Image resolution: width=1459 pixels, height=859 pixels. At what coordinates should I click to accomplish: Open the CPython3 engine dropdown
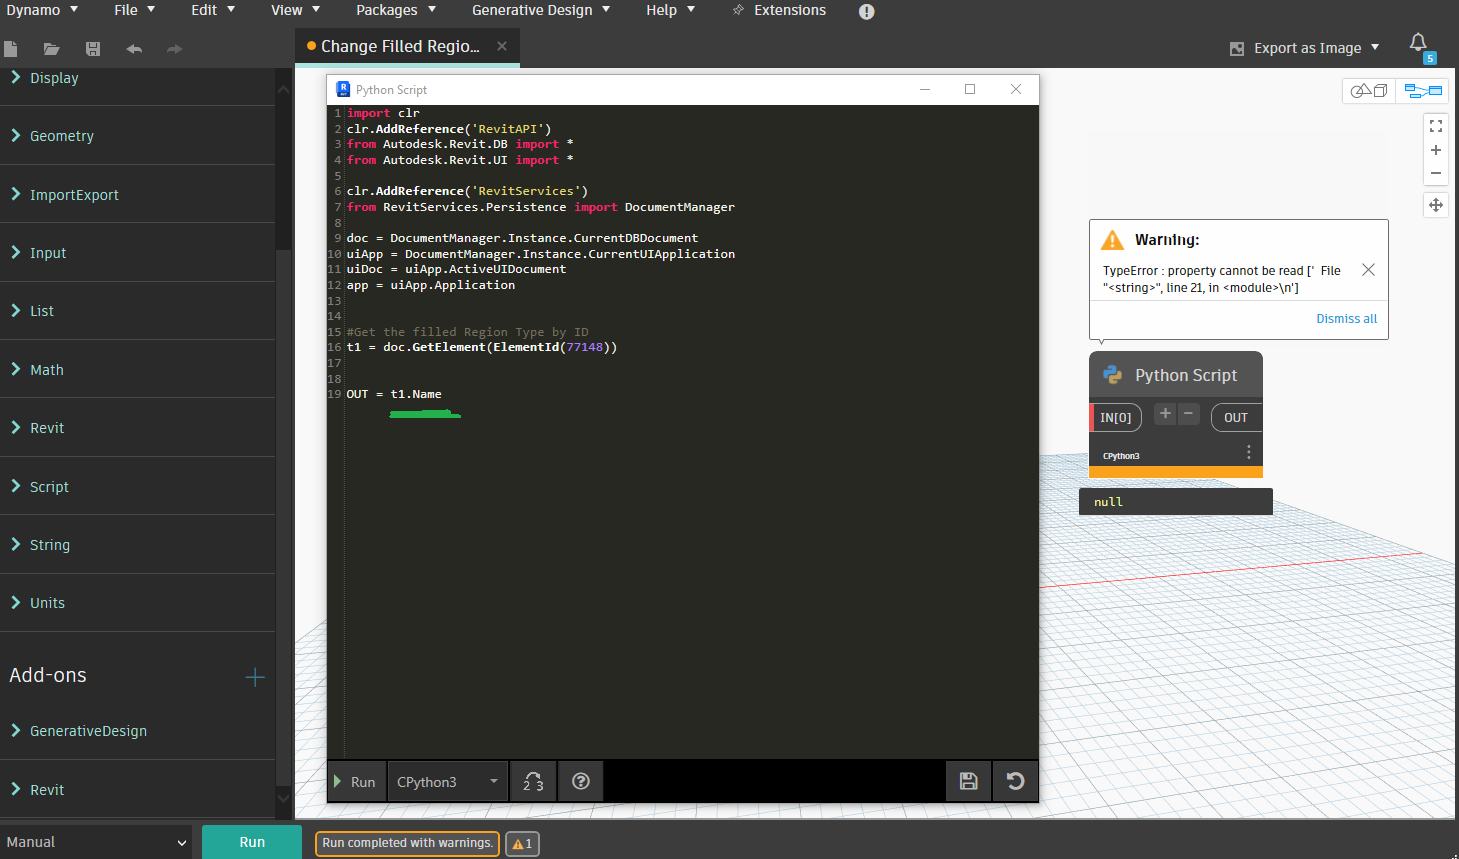(x=447, y=782)
